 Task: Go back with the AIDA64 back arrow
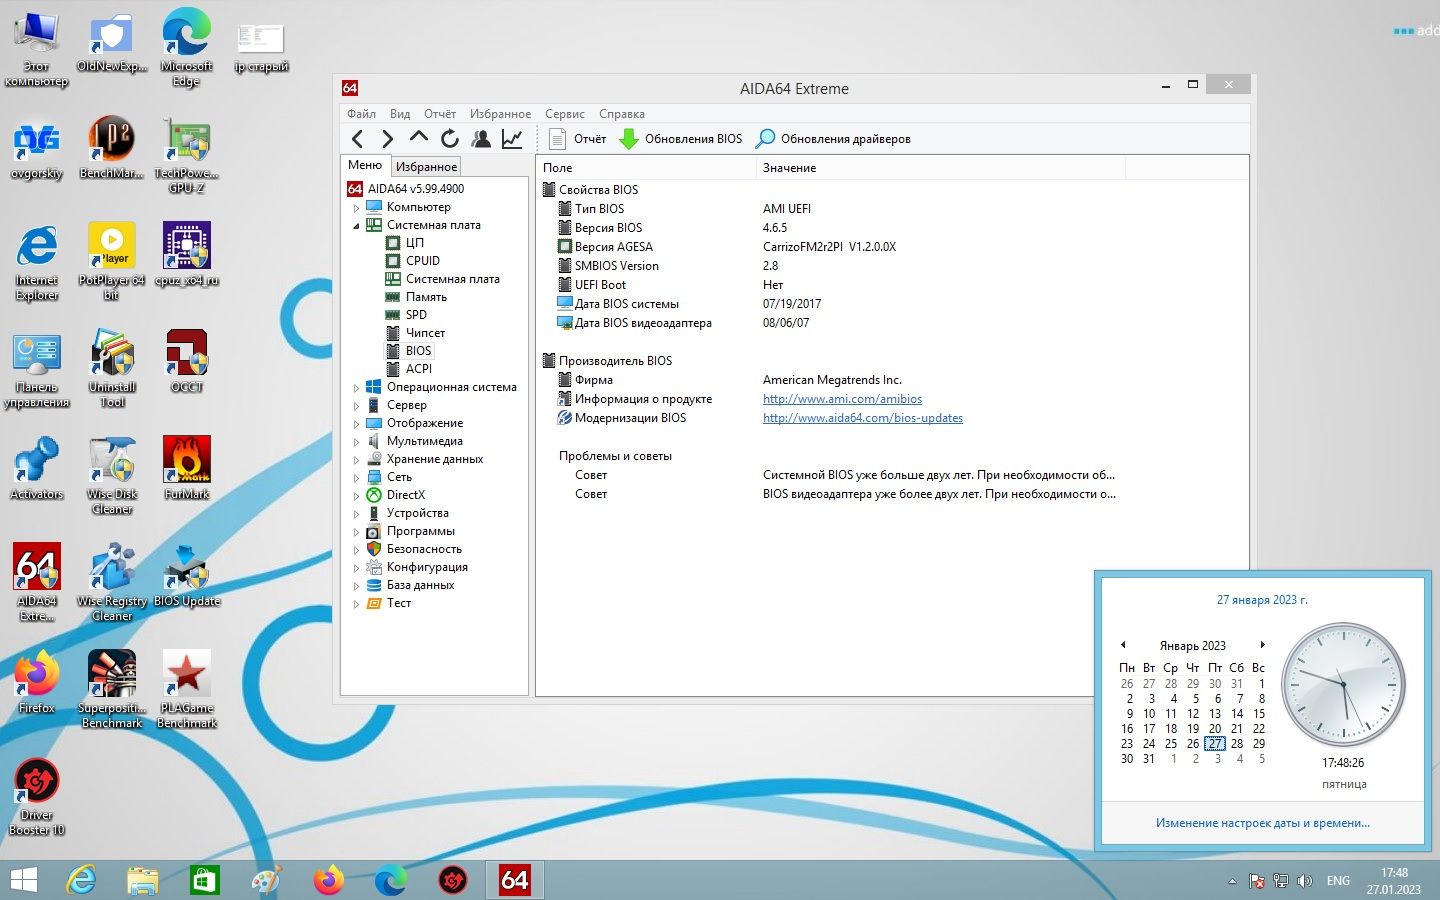pos(358,139)
